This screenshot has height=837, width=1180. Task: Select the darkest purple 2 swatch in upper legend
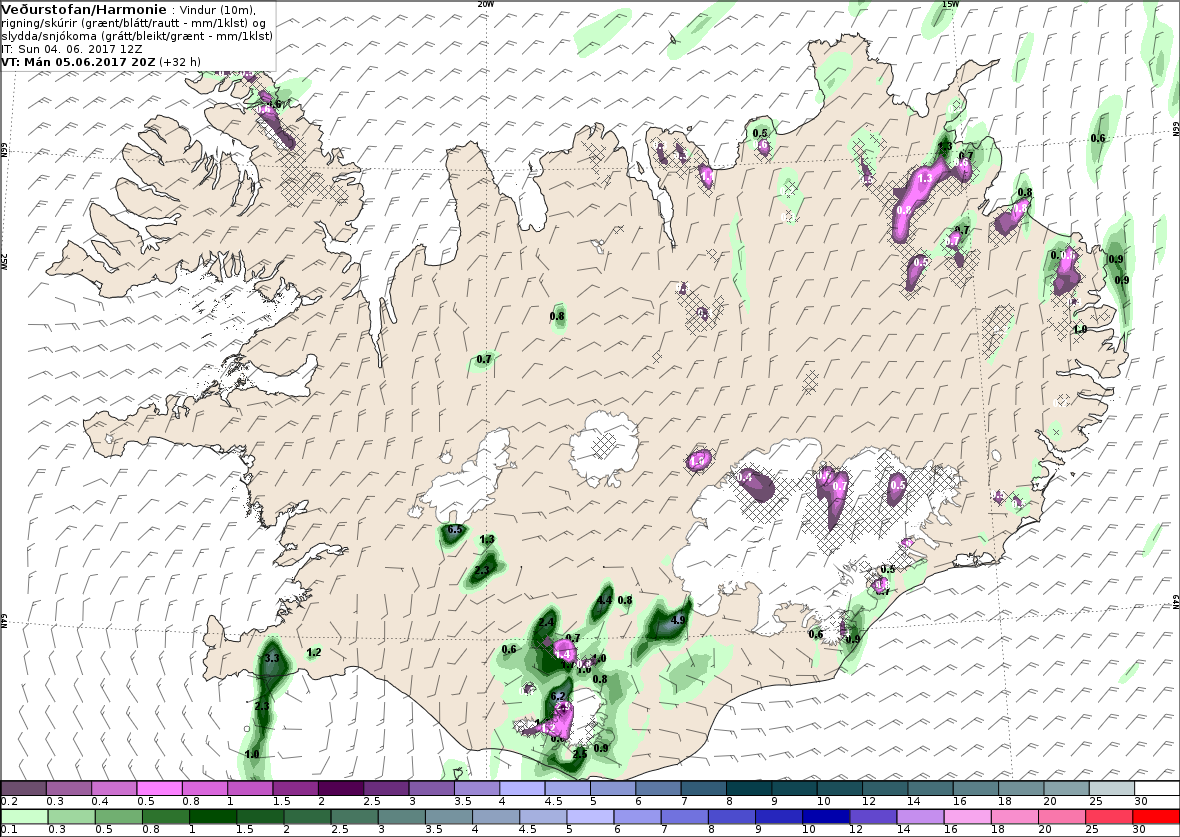(x=341, y=789)
